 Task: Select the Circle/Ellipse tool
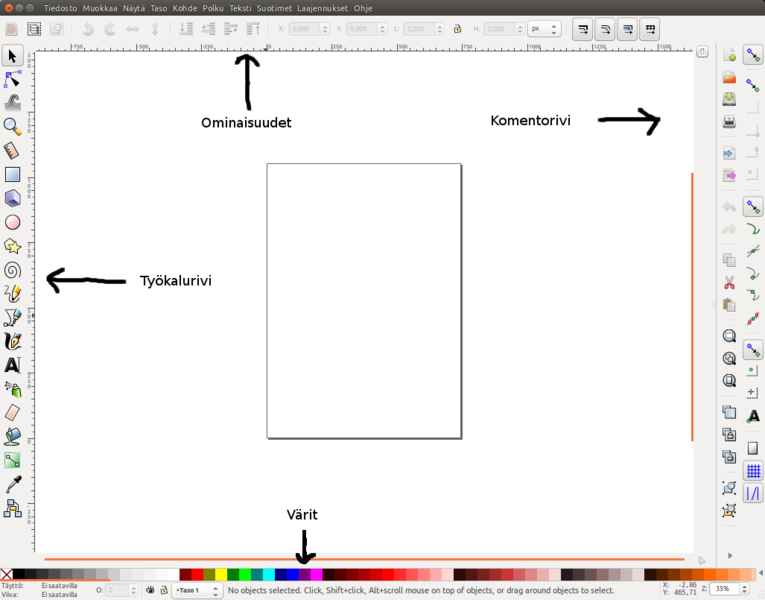pyautogui.click(x=12, y=222)
